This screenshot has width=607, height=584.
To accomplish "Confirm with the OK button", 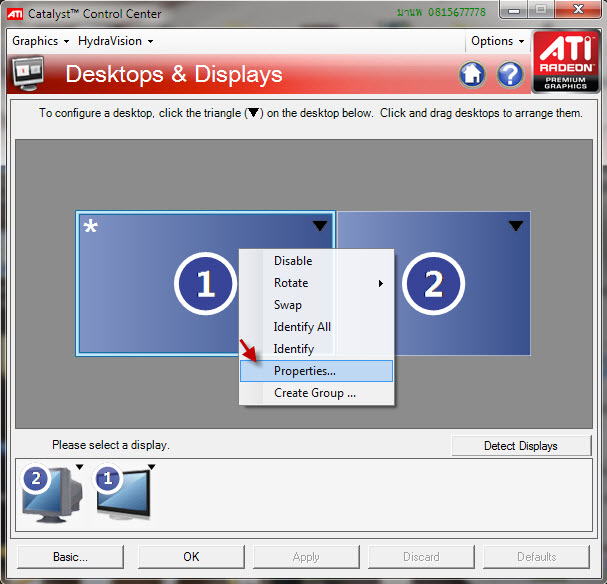I will [191, 557].
